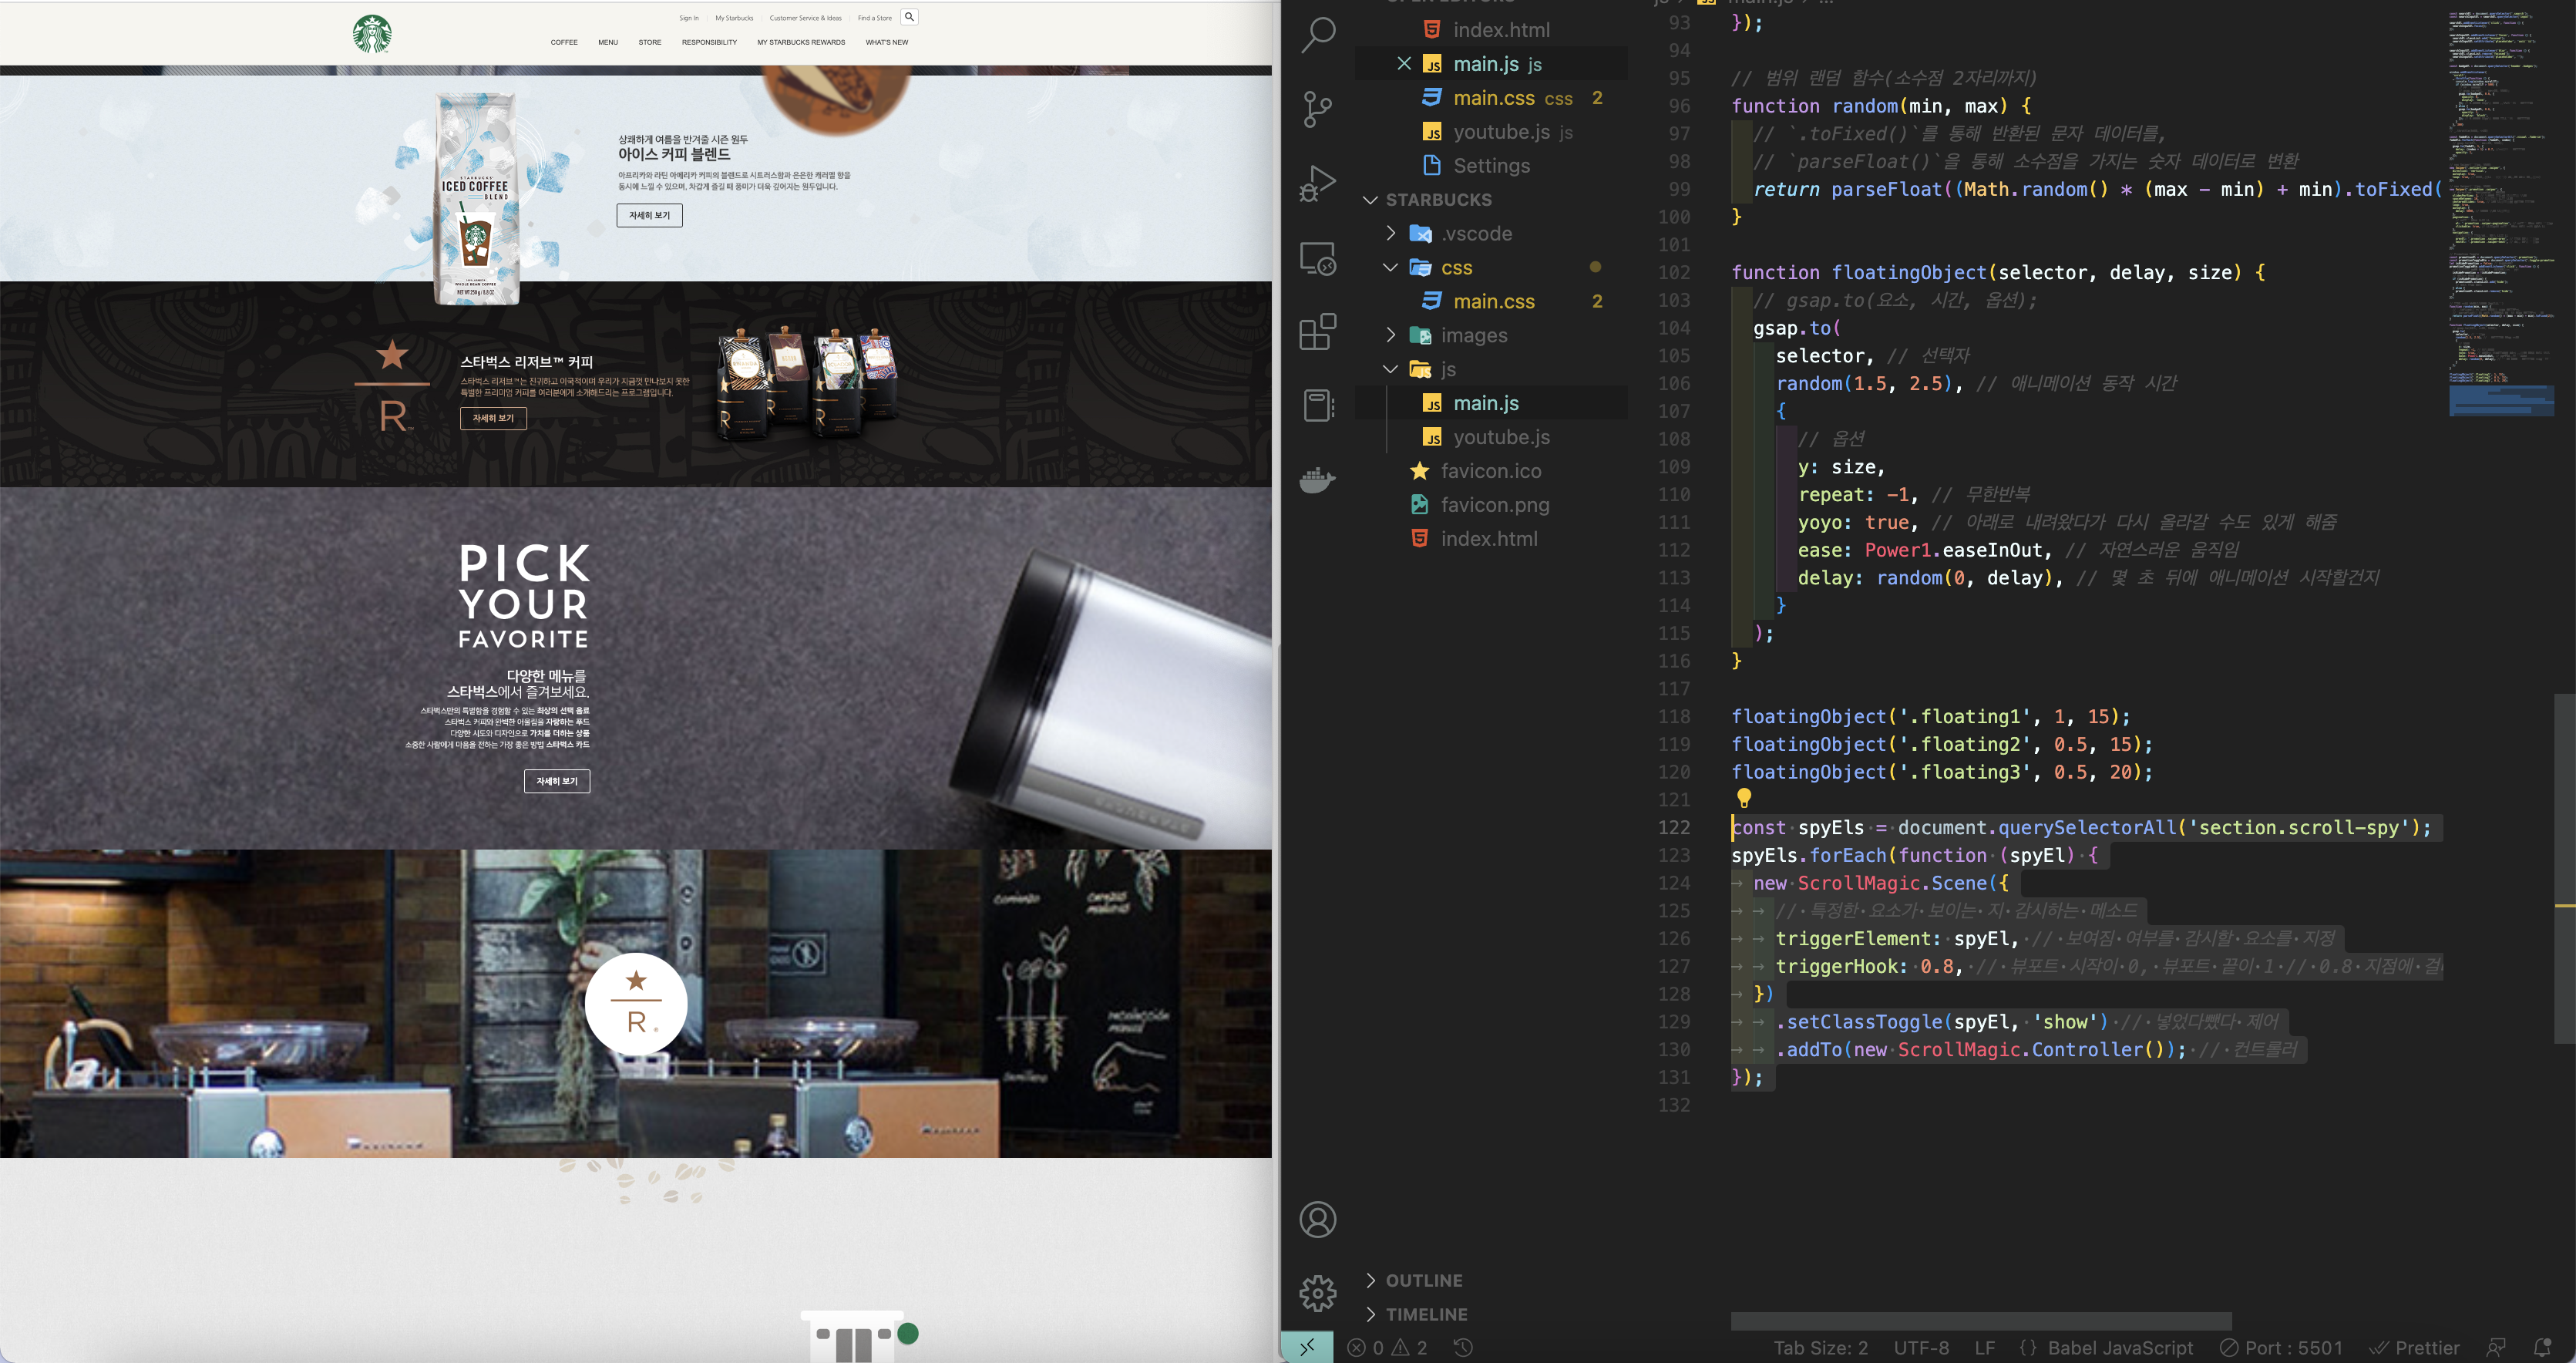Click the lightbulb code action icon
The width and height of the screenshot is (2576, 1363).
coord(1744,797)
